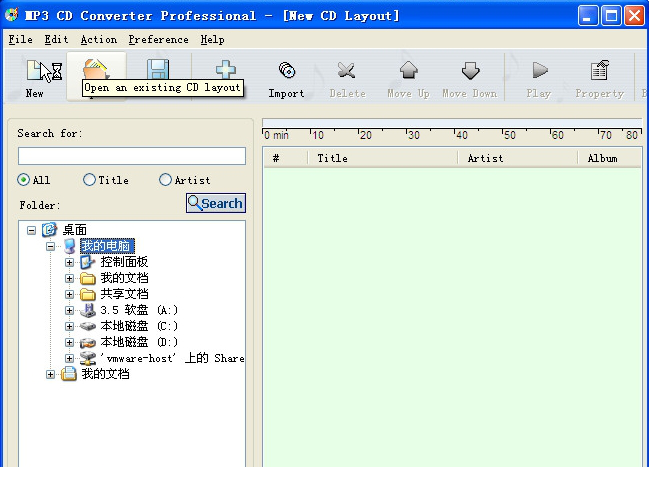Screen dimensions: 649x485
Task: Open the Help menu
Action: pos(213,40)
